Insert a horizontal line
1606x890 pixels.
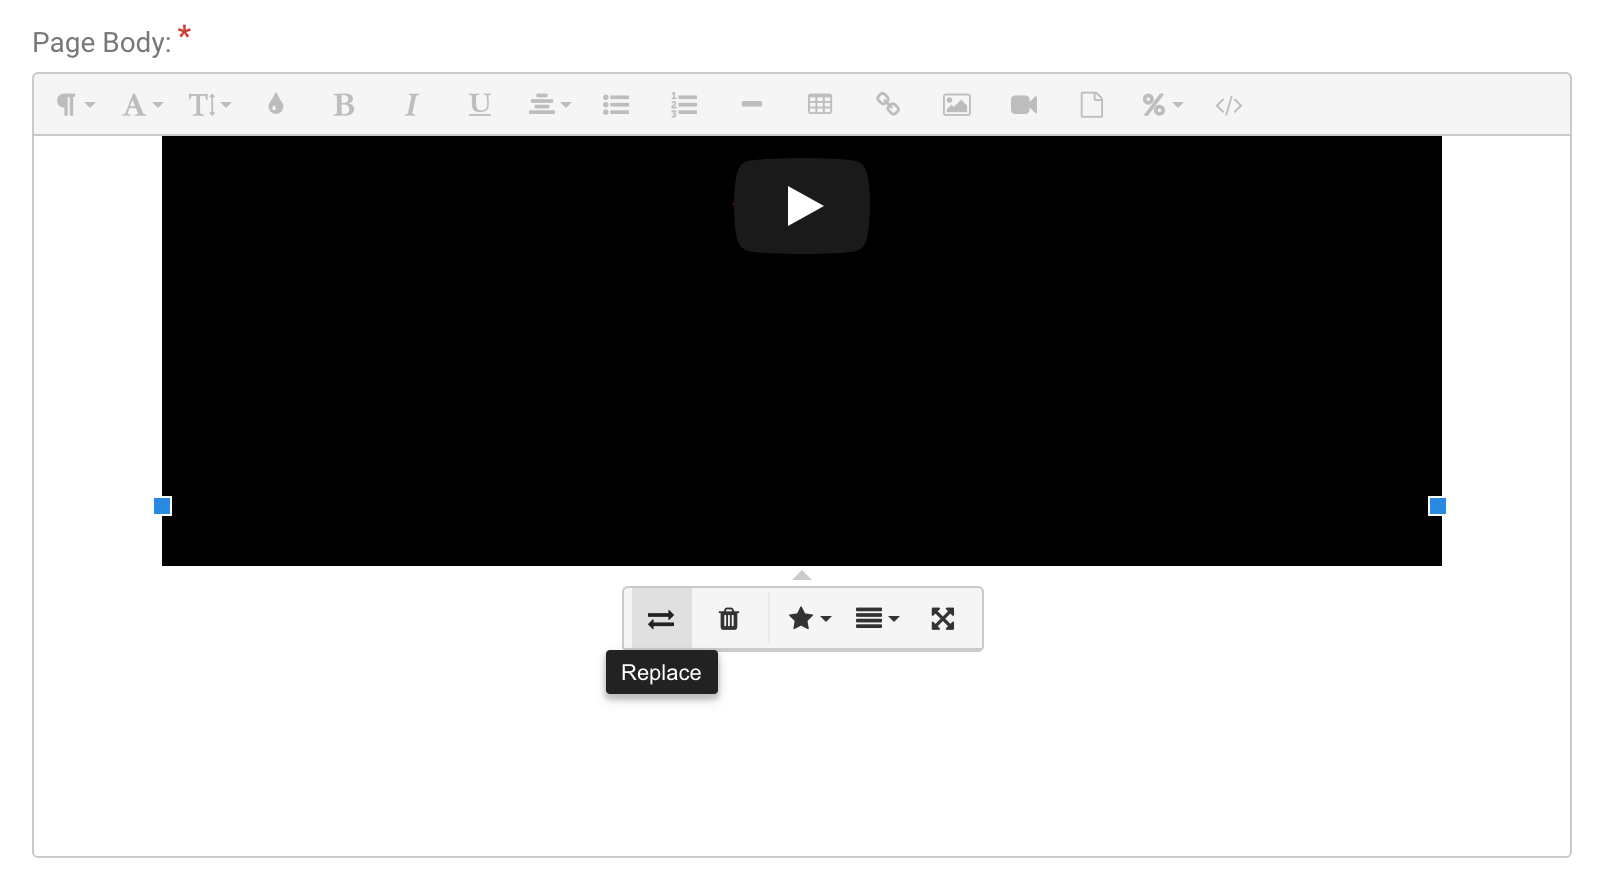coord(752,105)
